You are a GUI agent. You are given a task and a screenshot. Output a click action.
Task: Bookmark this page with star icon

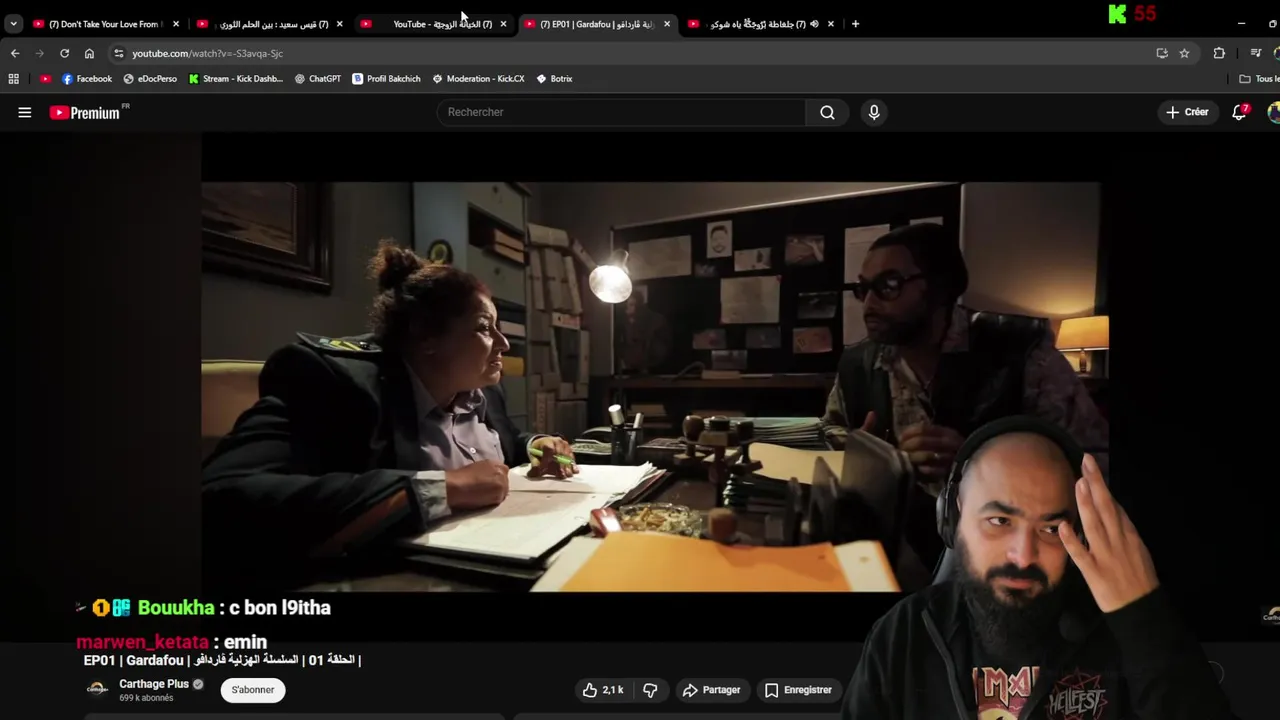[1184, 53]
